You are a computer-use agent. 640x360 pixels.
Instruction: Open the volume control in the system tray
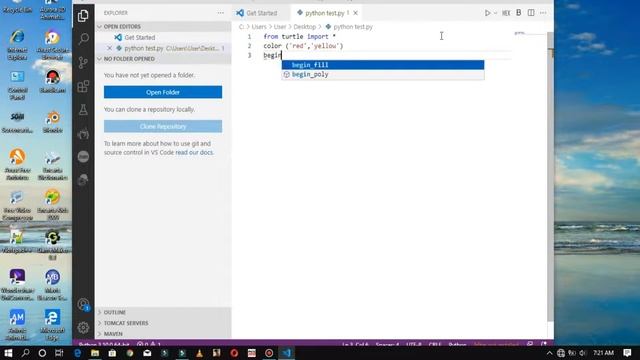[x=583, y=353]
